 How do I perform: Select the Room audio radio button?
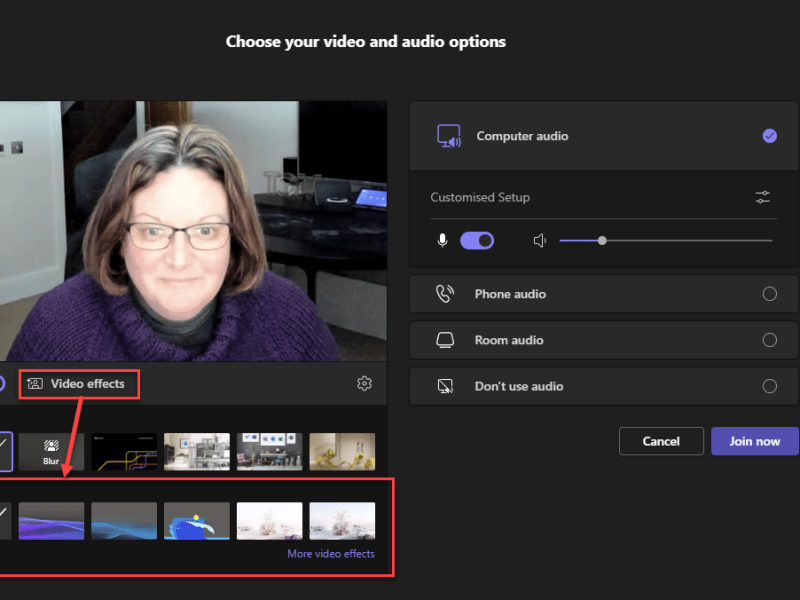point(770,340)
